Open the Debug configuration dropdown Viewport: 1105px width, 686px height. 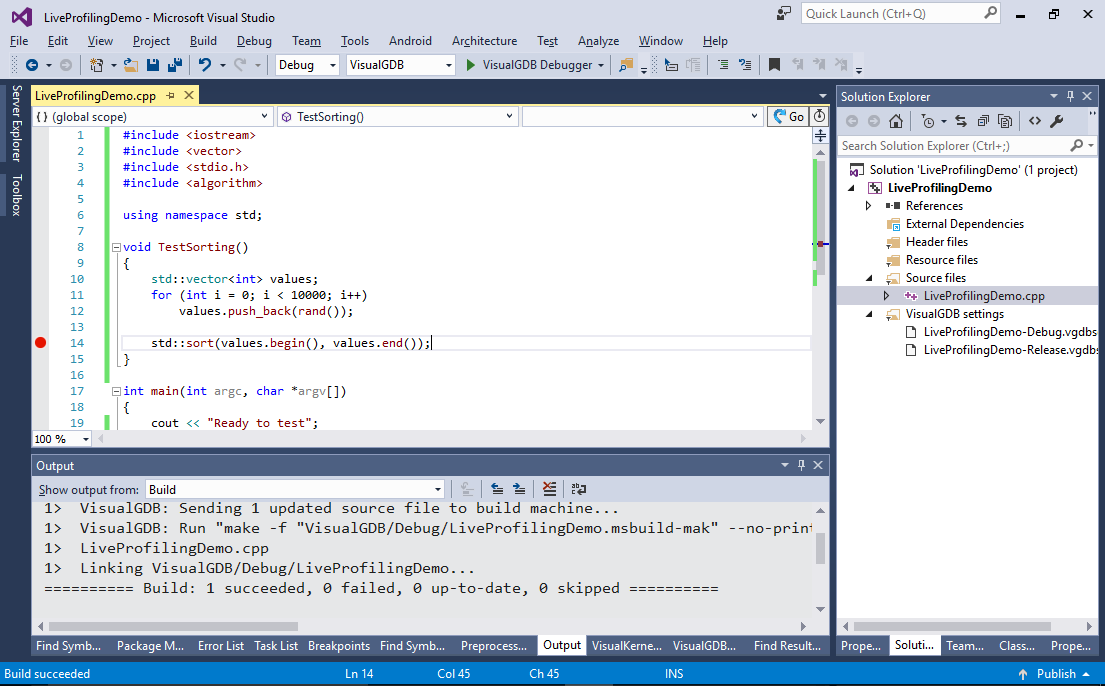click(307, 65)
